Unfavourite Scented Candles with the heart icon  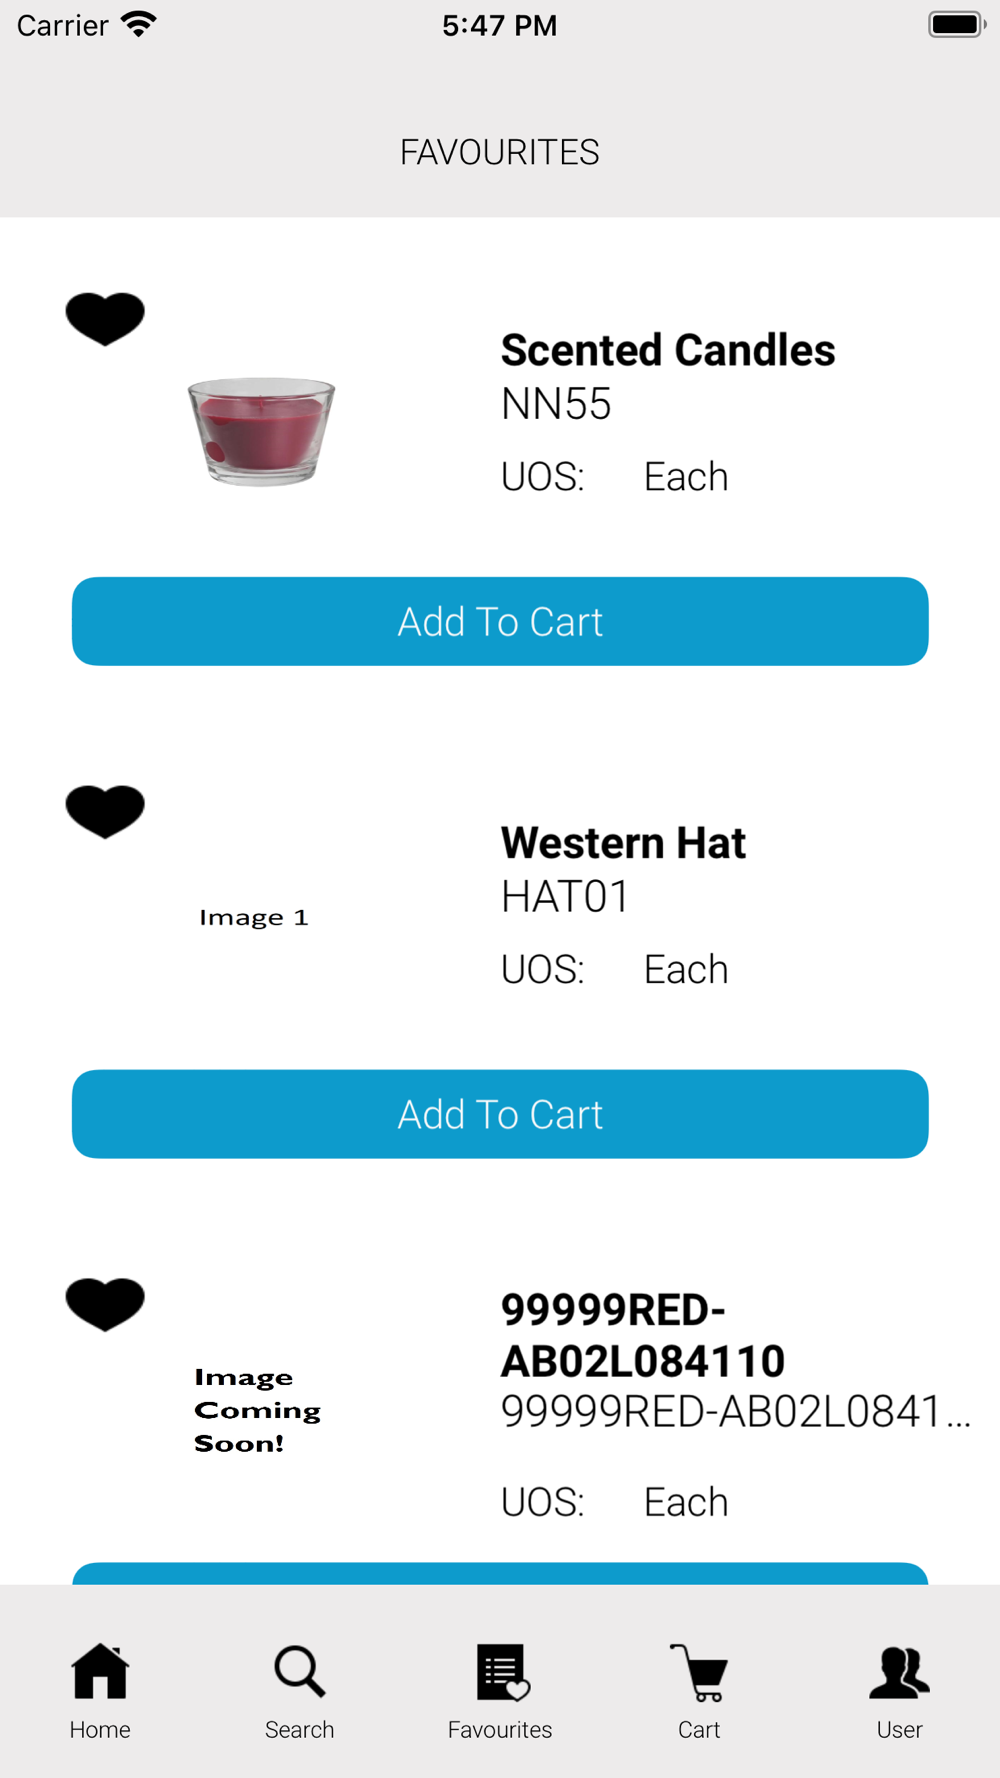(105, 319)
